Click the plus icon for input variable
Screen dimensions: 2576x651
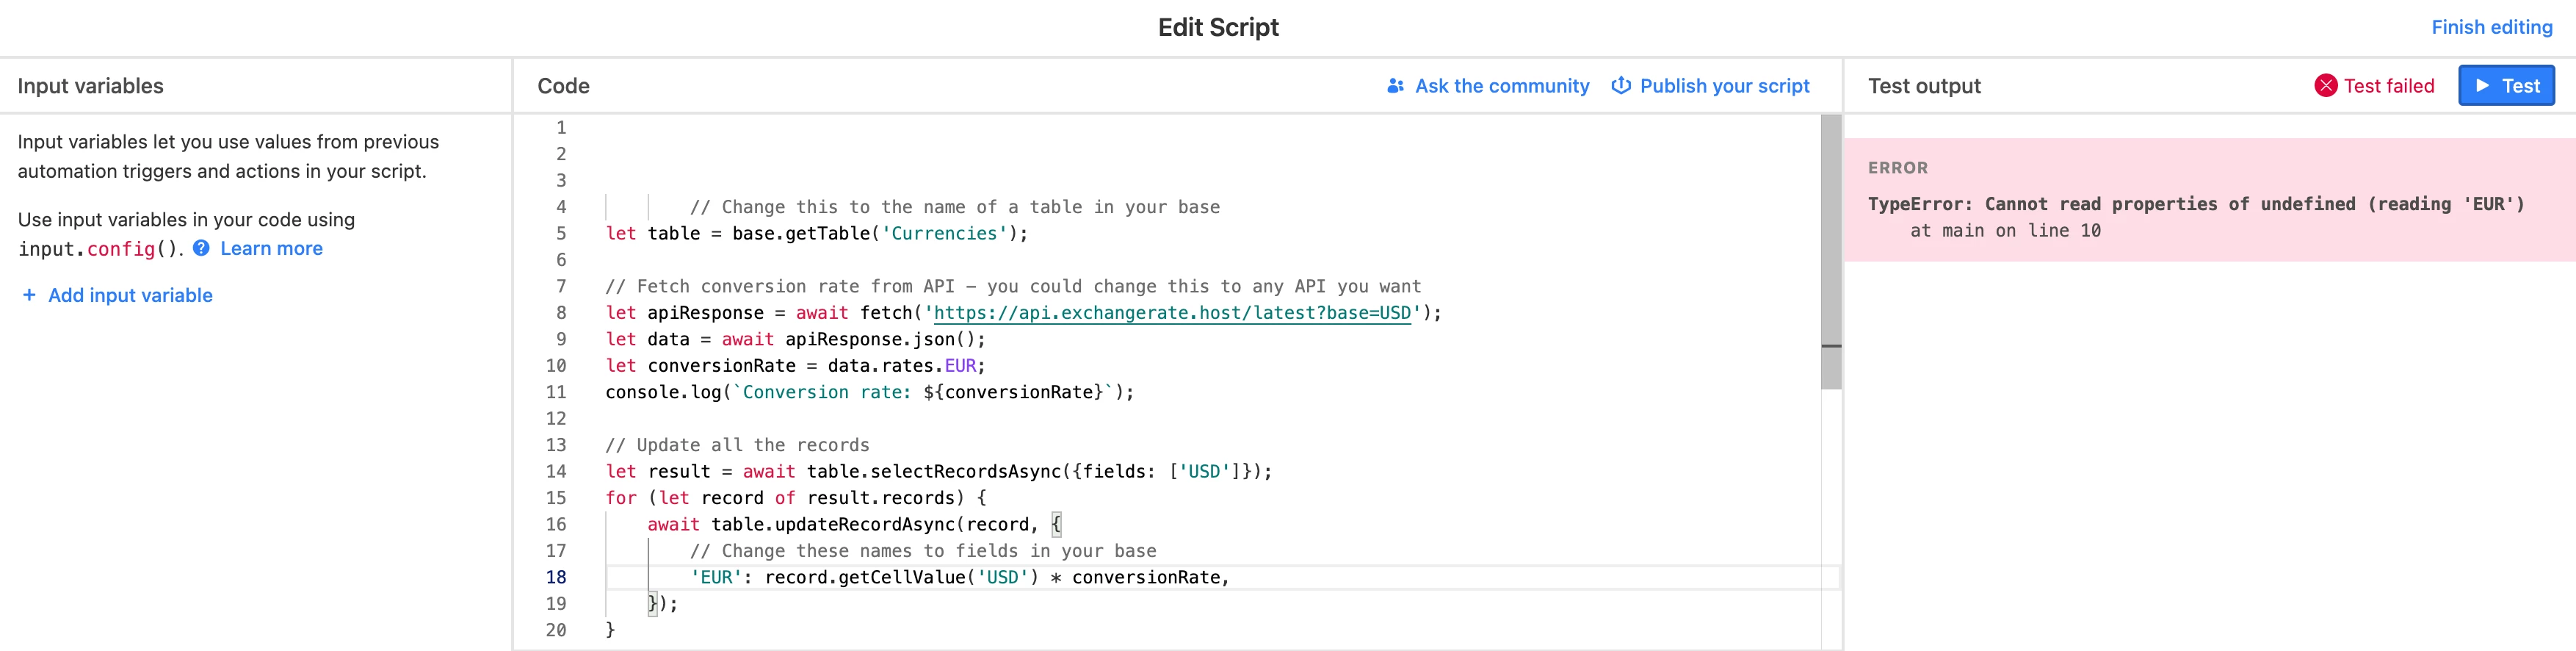29,295
